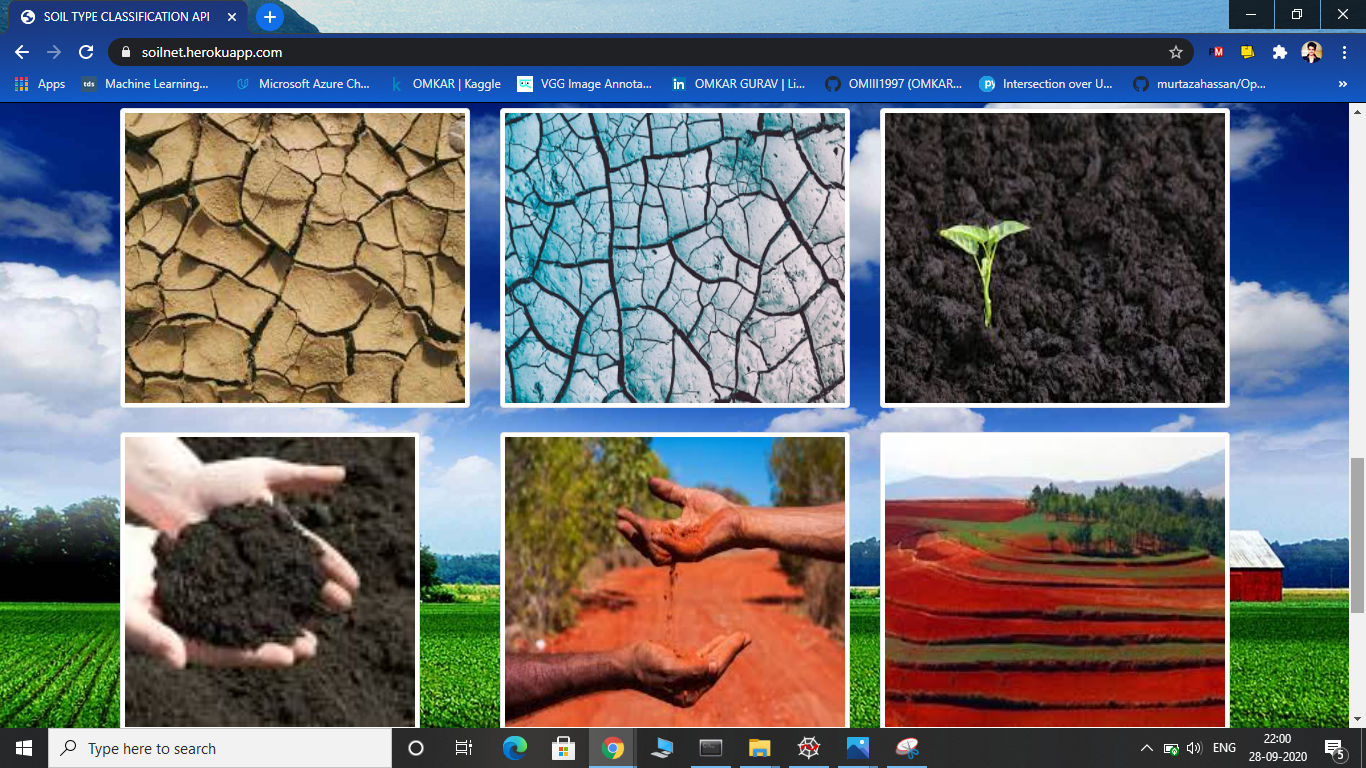Launch File Explorer from the taskbar
This screenshot has width=1366, height=768.
point(760,748)
